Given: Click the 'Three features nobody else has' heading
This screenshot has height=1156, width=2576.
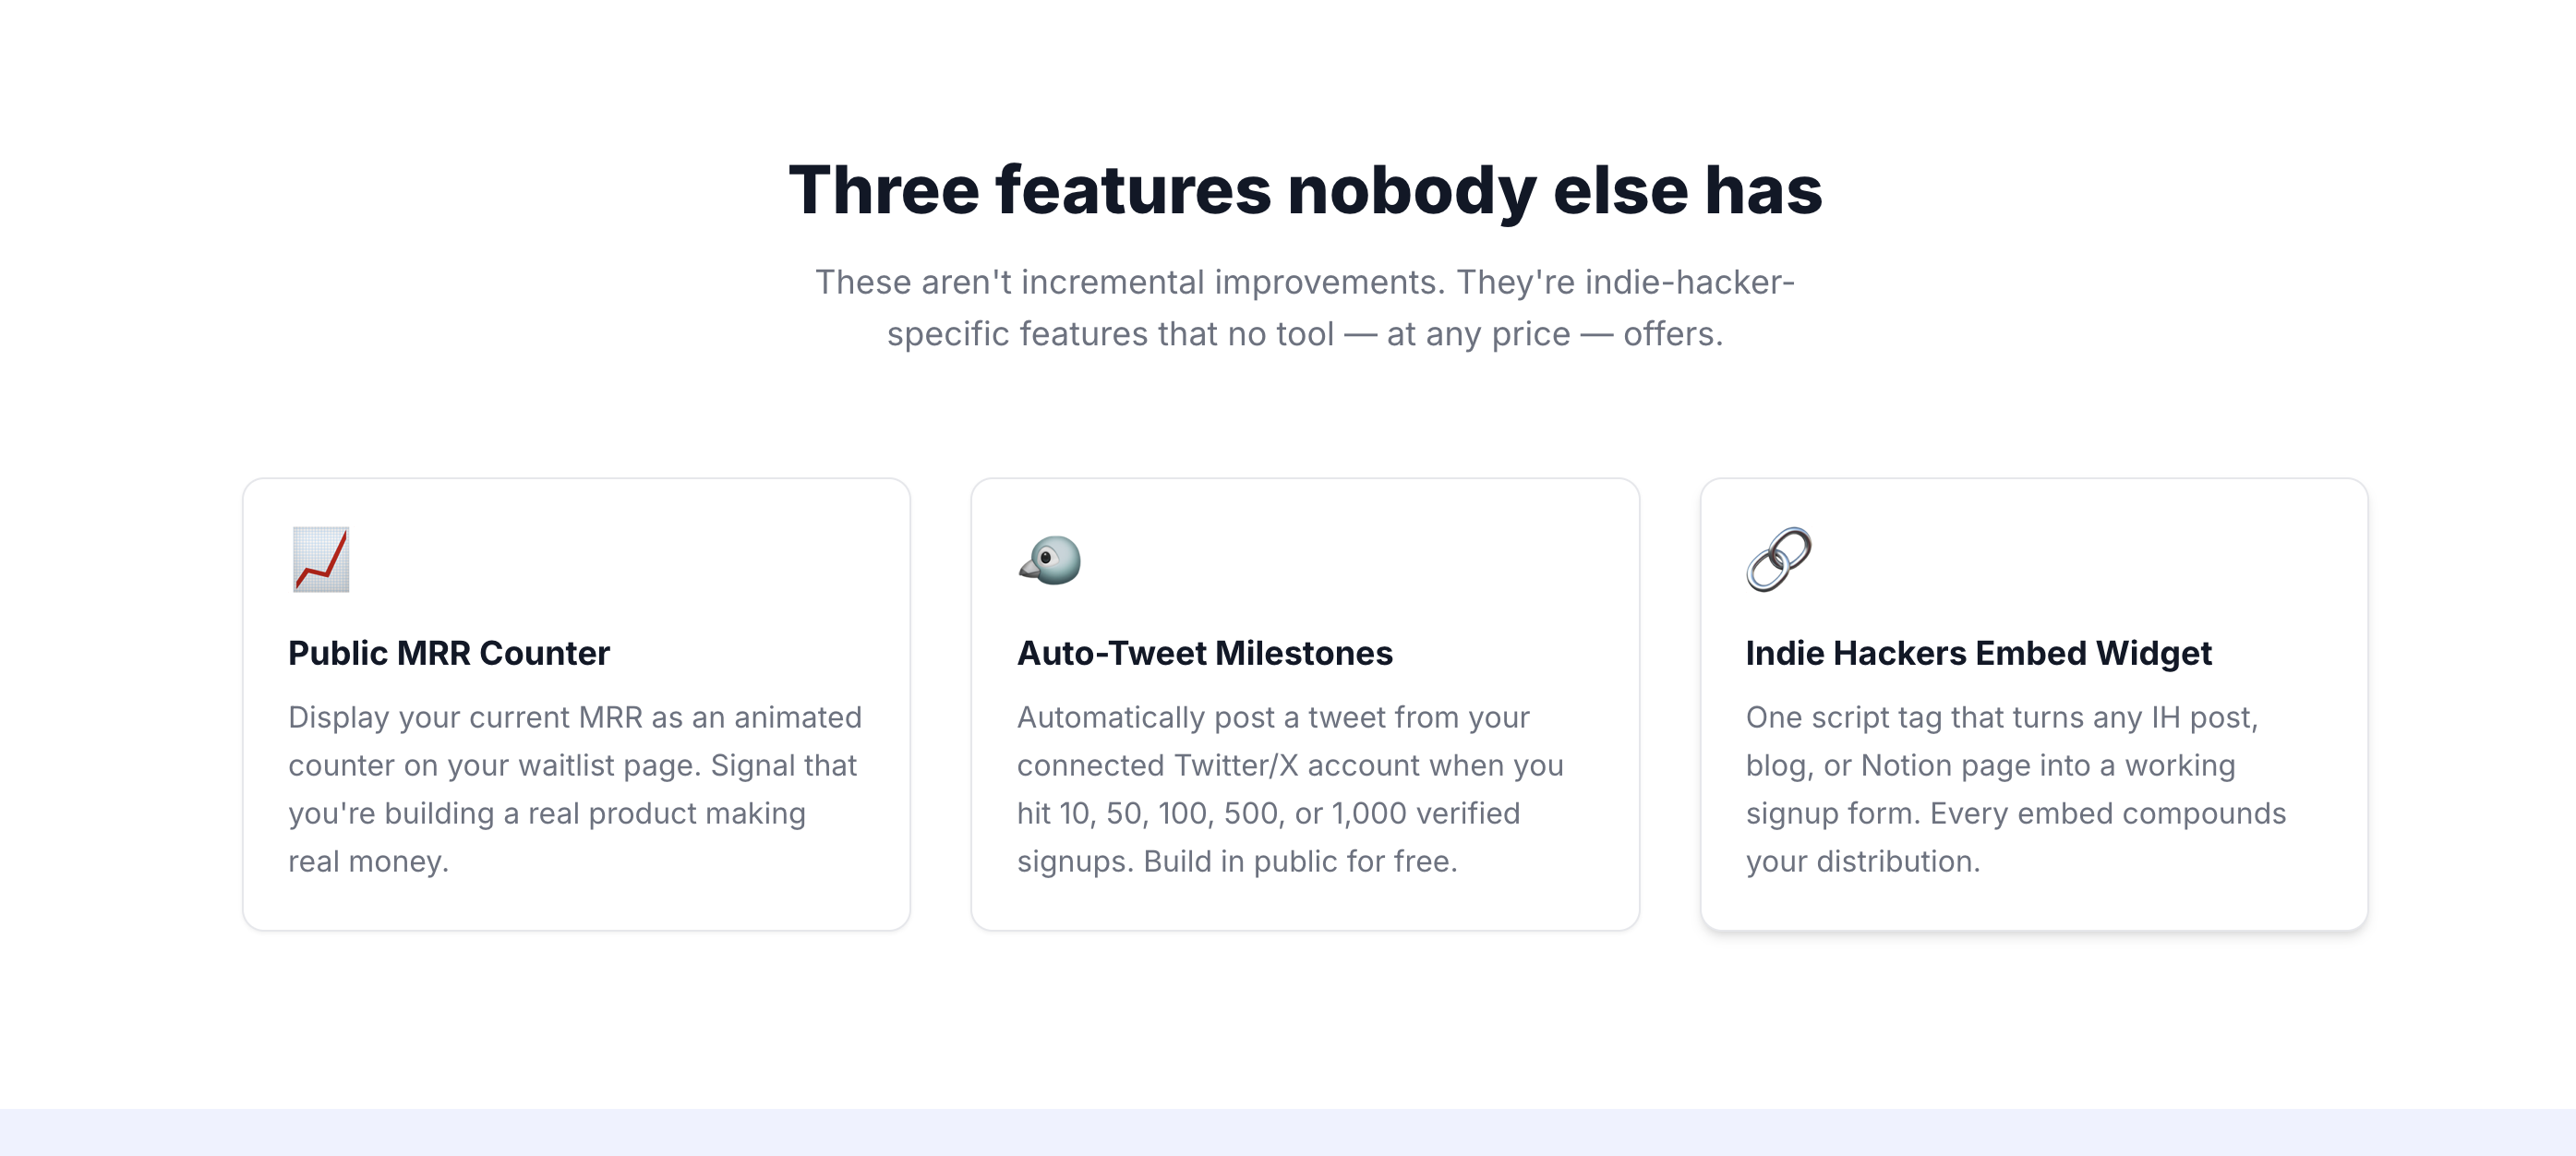Looking at the screenshot, I should click(1305, 190).
